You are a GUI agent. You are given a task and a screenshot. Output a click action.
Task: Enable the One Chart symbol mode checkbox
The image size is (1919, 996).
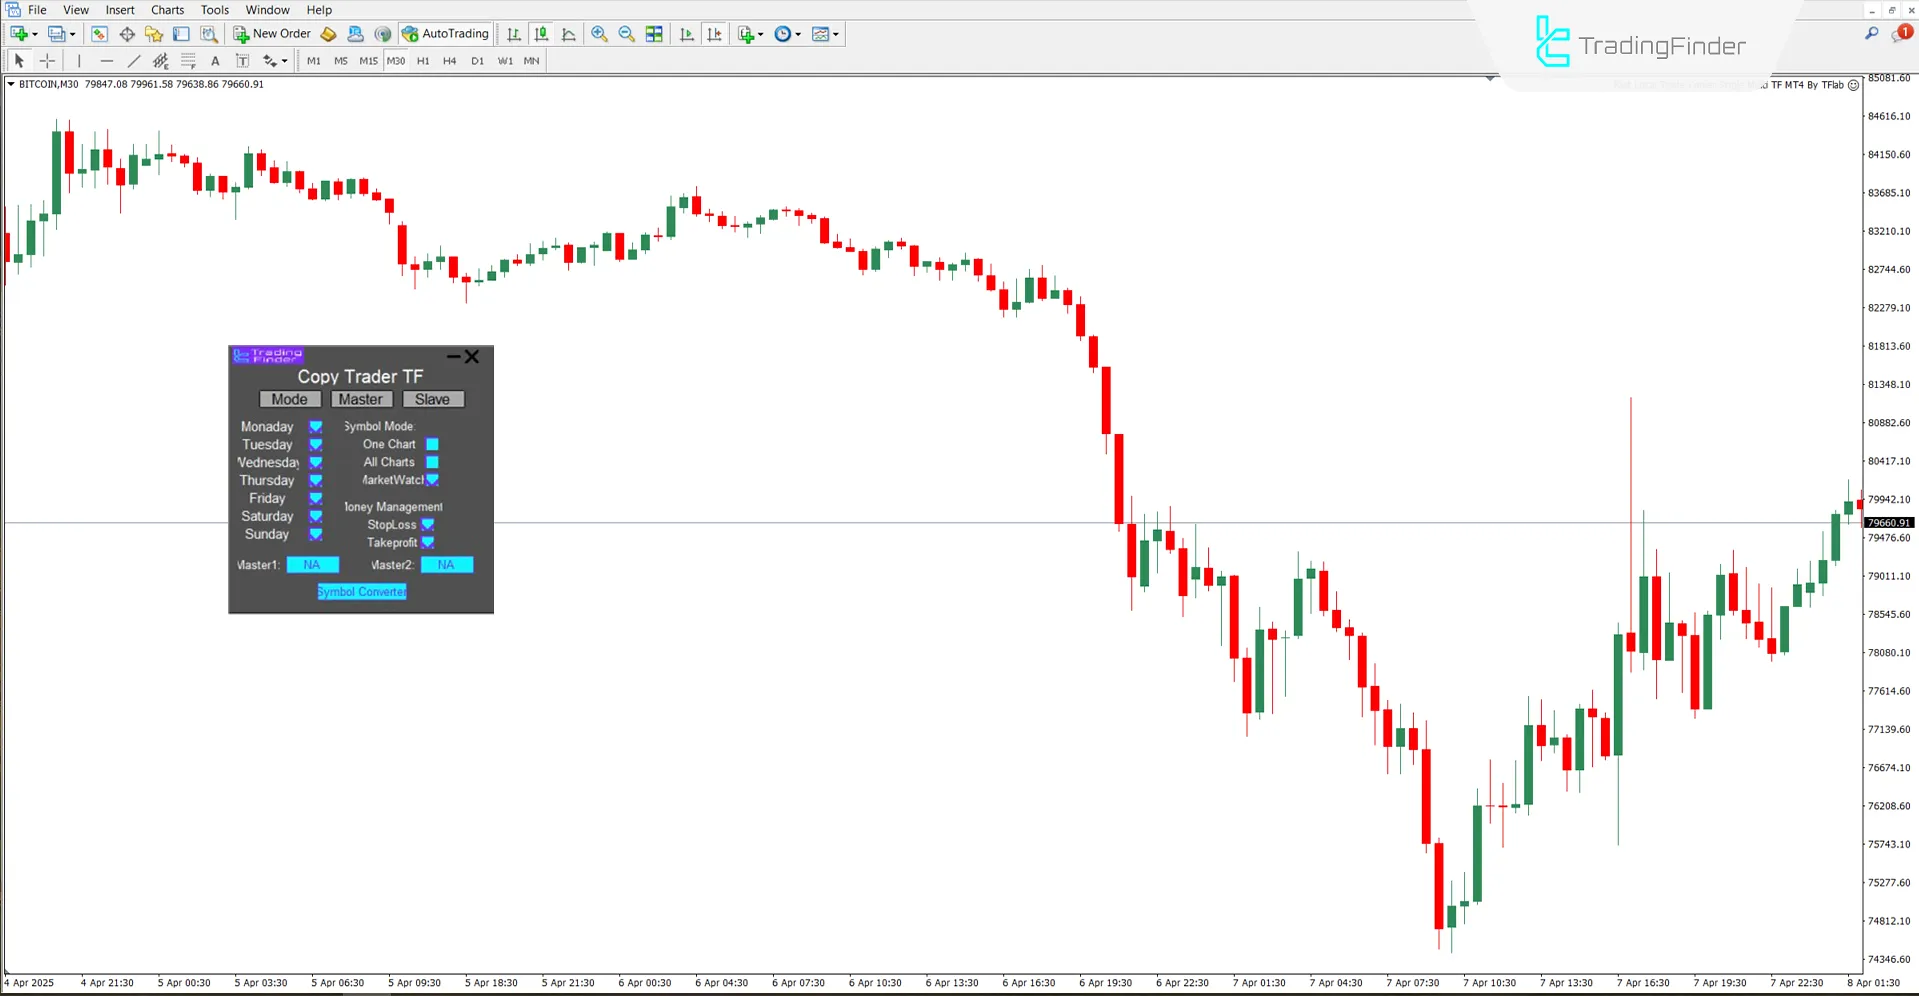coord(431,444)
